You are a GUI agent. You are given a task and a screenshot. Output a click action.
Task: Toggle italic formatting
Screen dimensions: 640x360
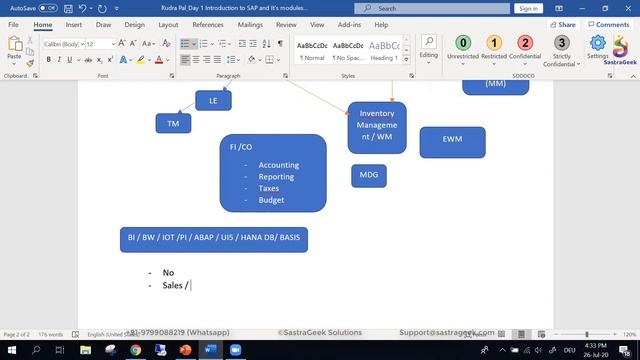[59, 60]
